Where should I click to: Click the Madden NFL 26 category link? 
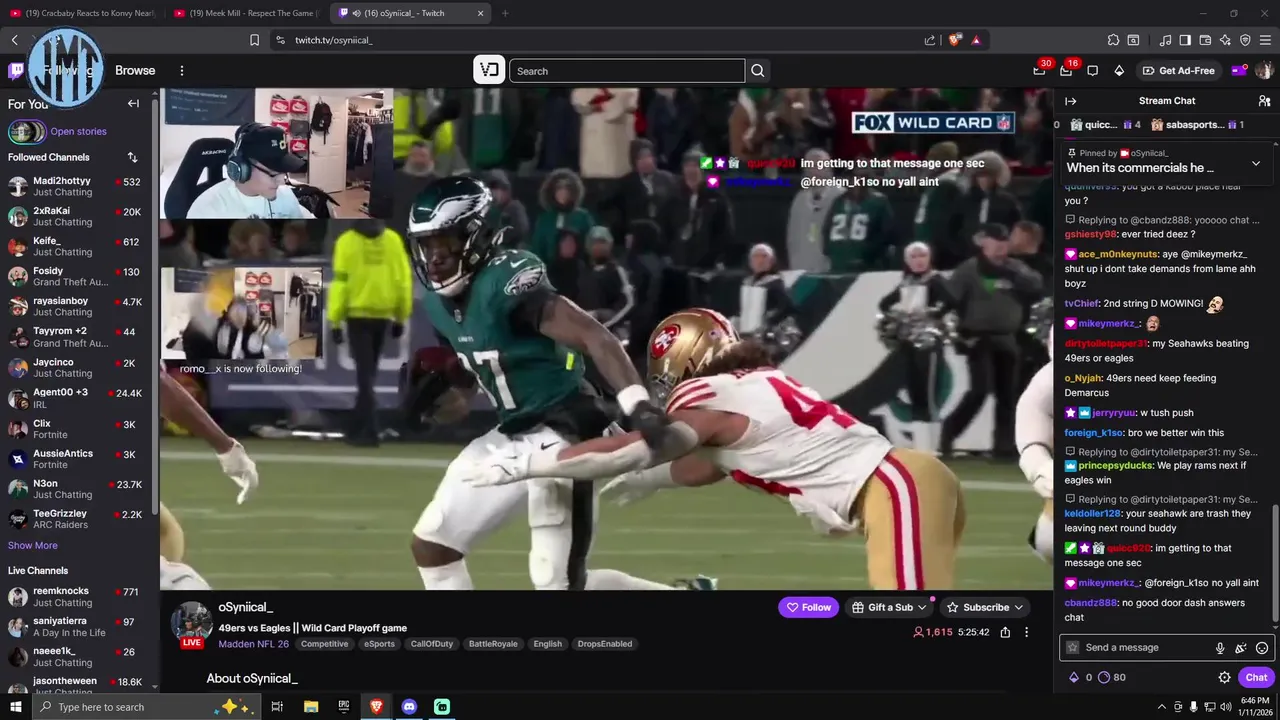[x=253, y=644]
